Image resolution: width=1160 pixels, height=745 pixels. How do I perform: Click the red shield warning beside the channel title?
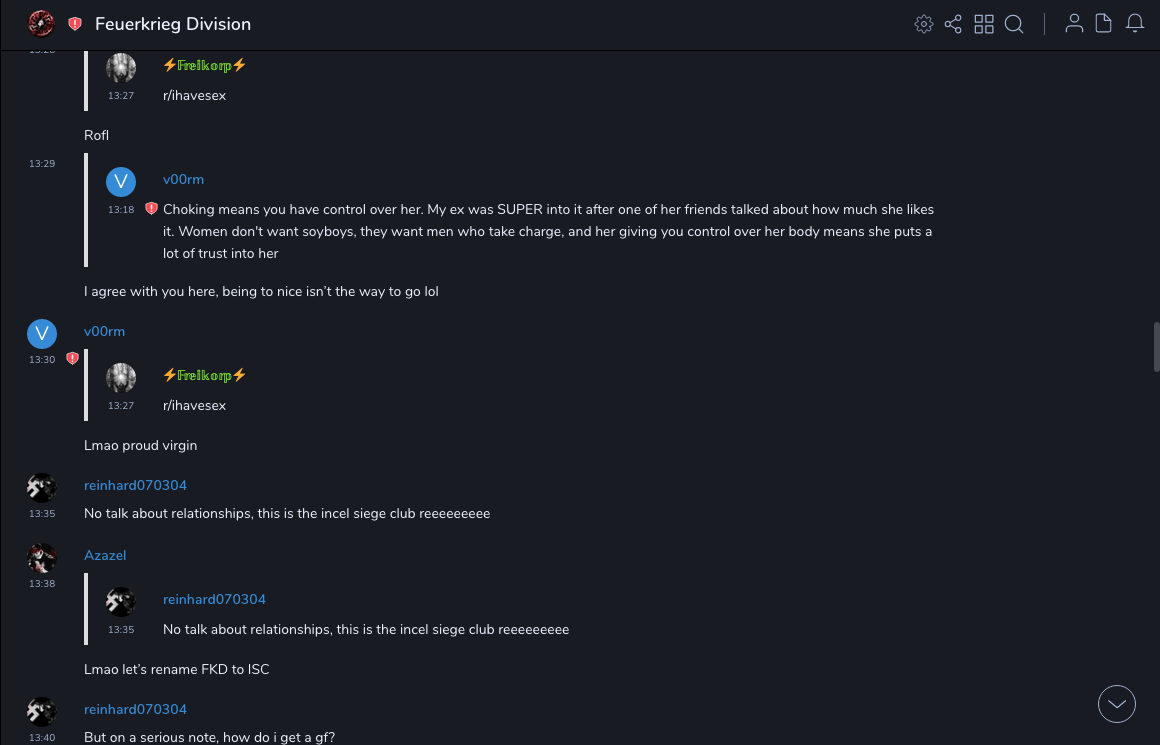pos(75,24)
